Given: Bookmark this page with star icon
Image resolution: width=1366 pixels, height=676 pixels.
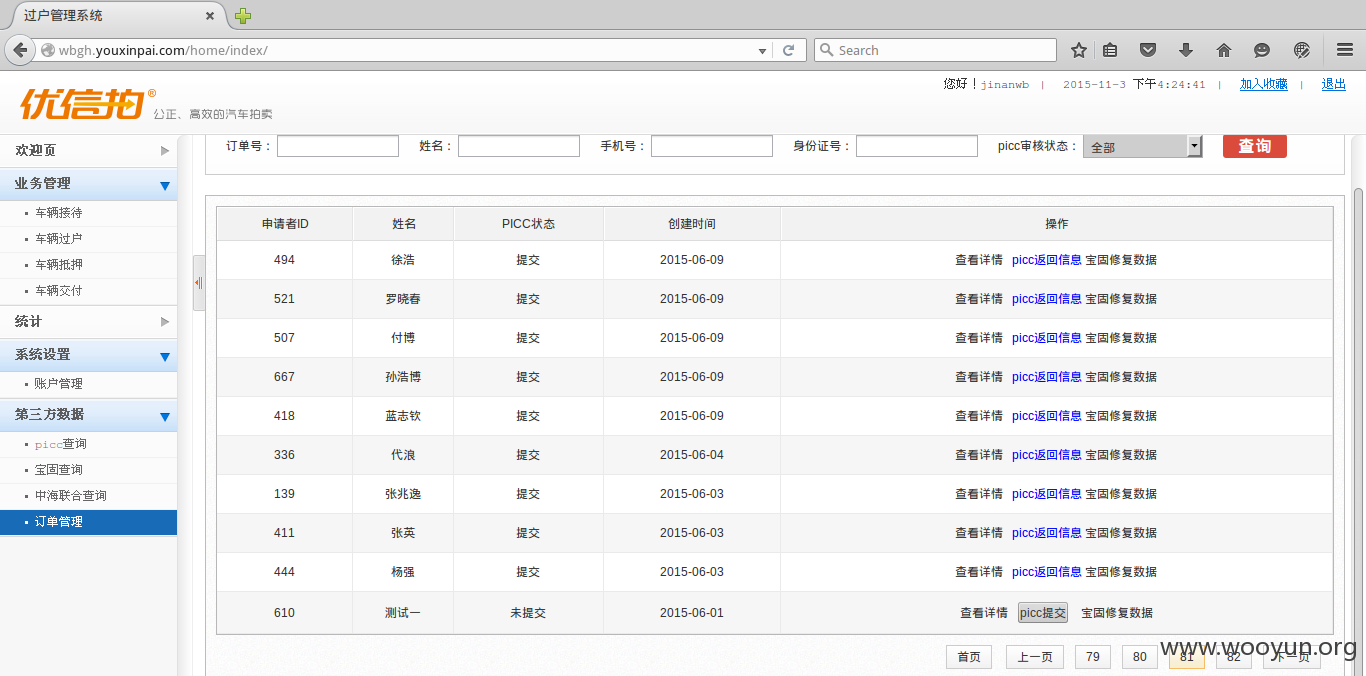Looking at the screenshot, I should [x=1079, y=50].
